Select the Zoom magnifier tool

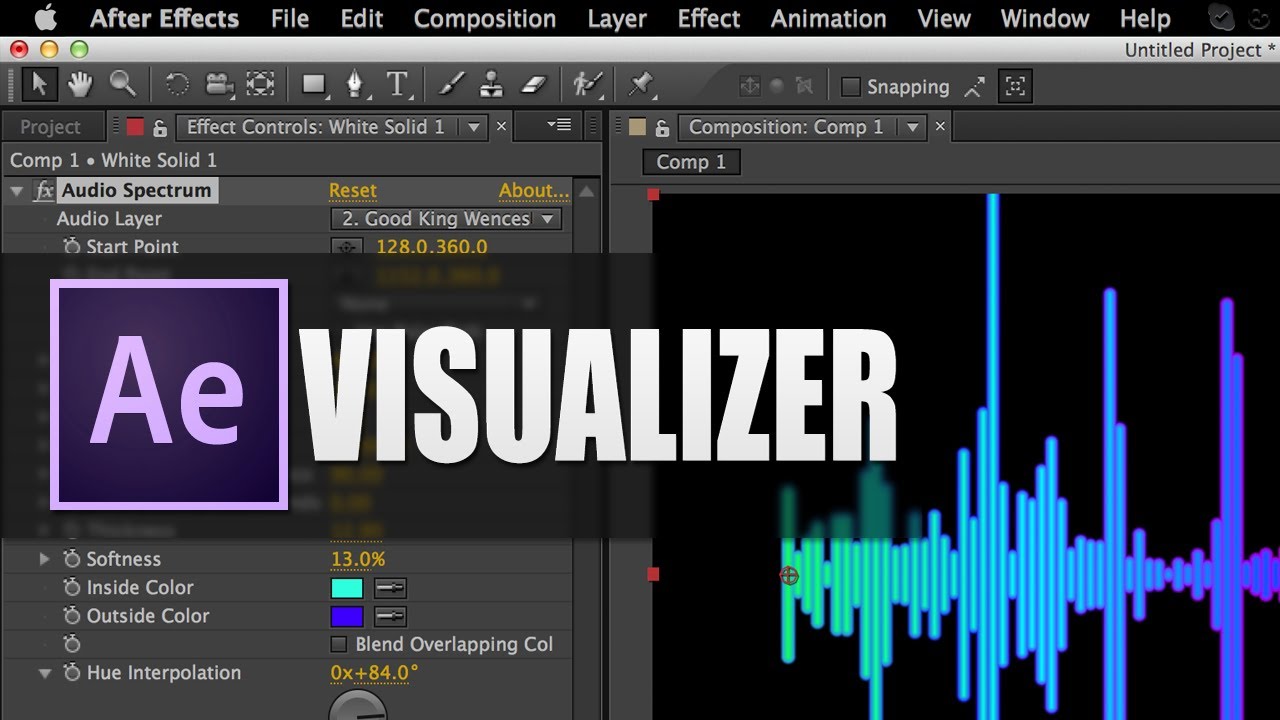pyautogui.click(x=122, y=85)
